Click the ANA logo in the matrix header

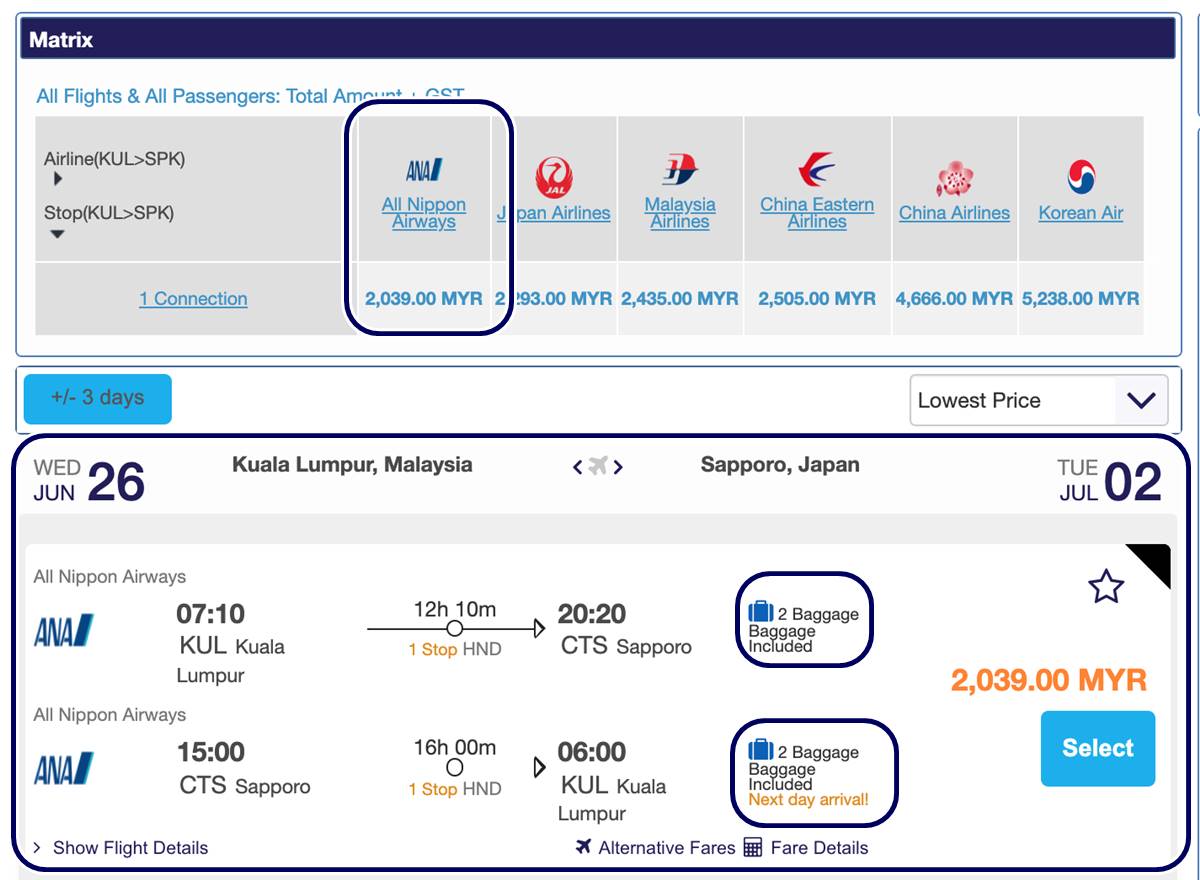(424, 170)
